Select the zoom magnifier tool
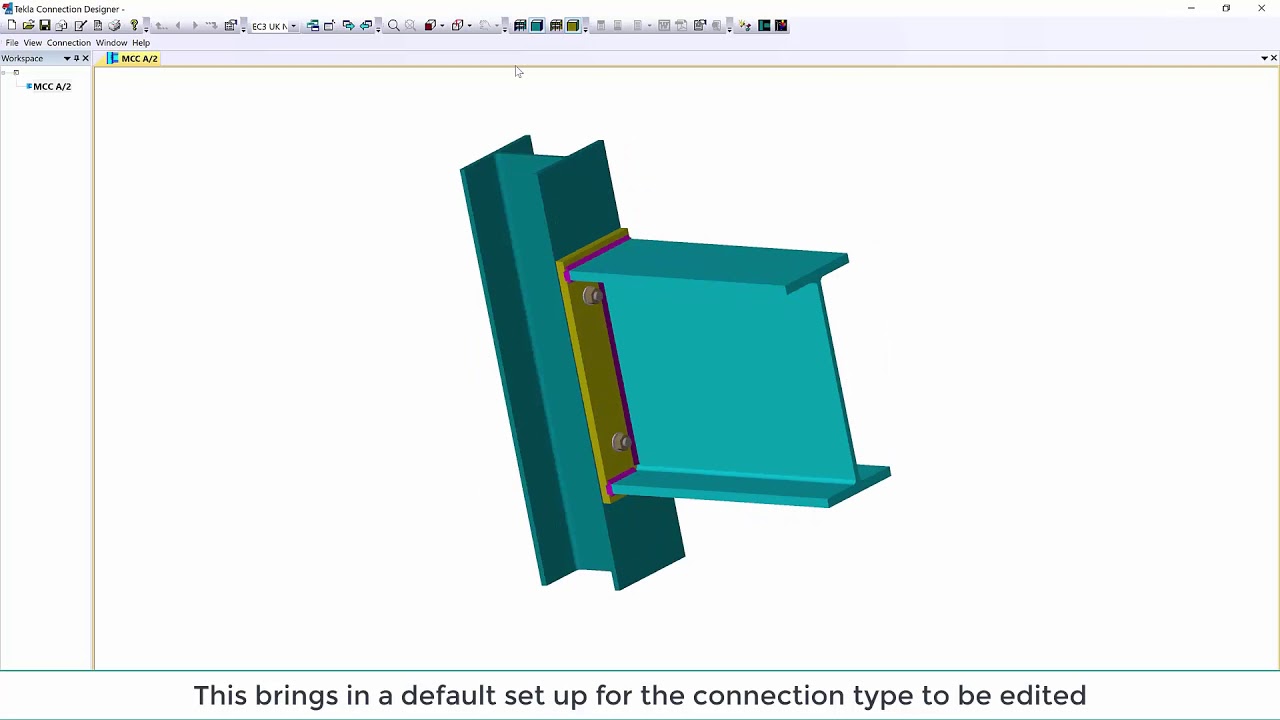Viewport: 1280px width, 720px height. (x=393, y=25)
